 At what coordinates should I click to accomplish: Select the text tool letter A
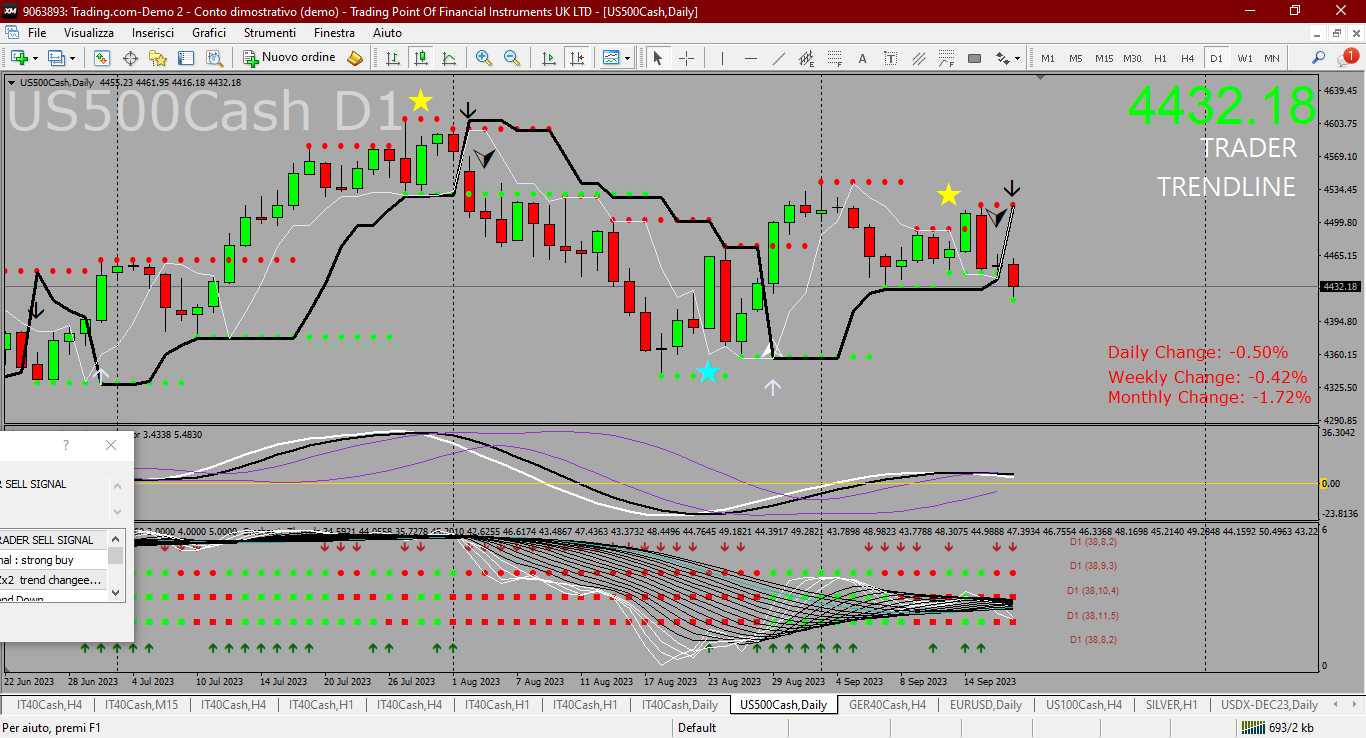(862, 58)
